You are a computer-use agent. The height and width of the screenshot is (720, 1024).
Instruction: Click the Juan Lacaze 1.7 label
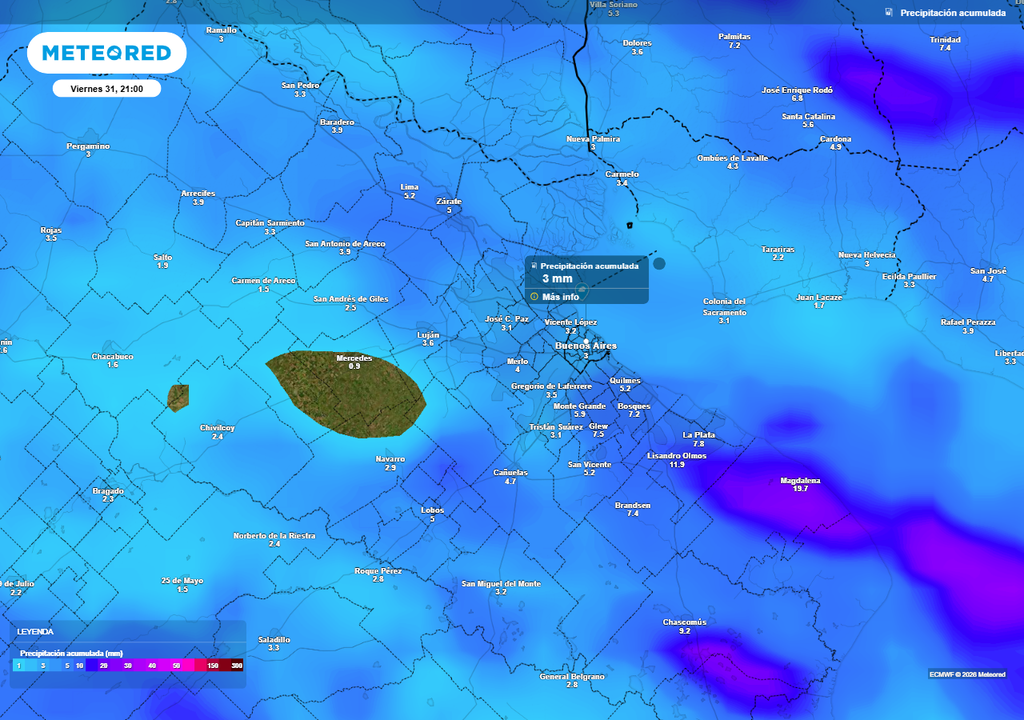(x=819, y=301)
